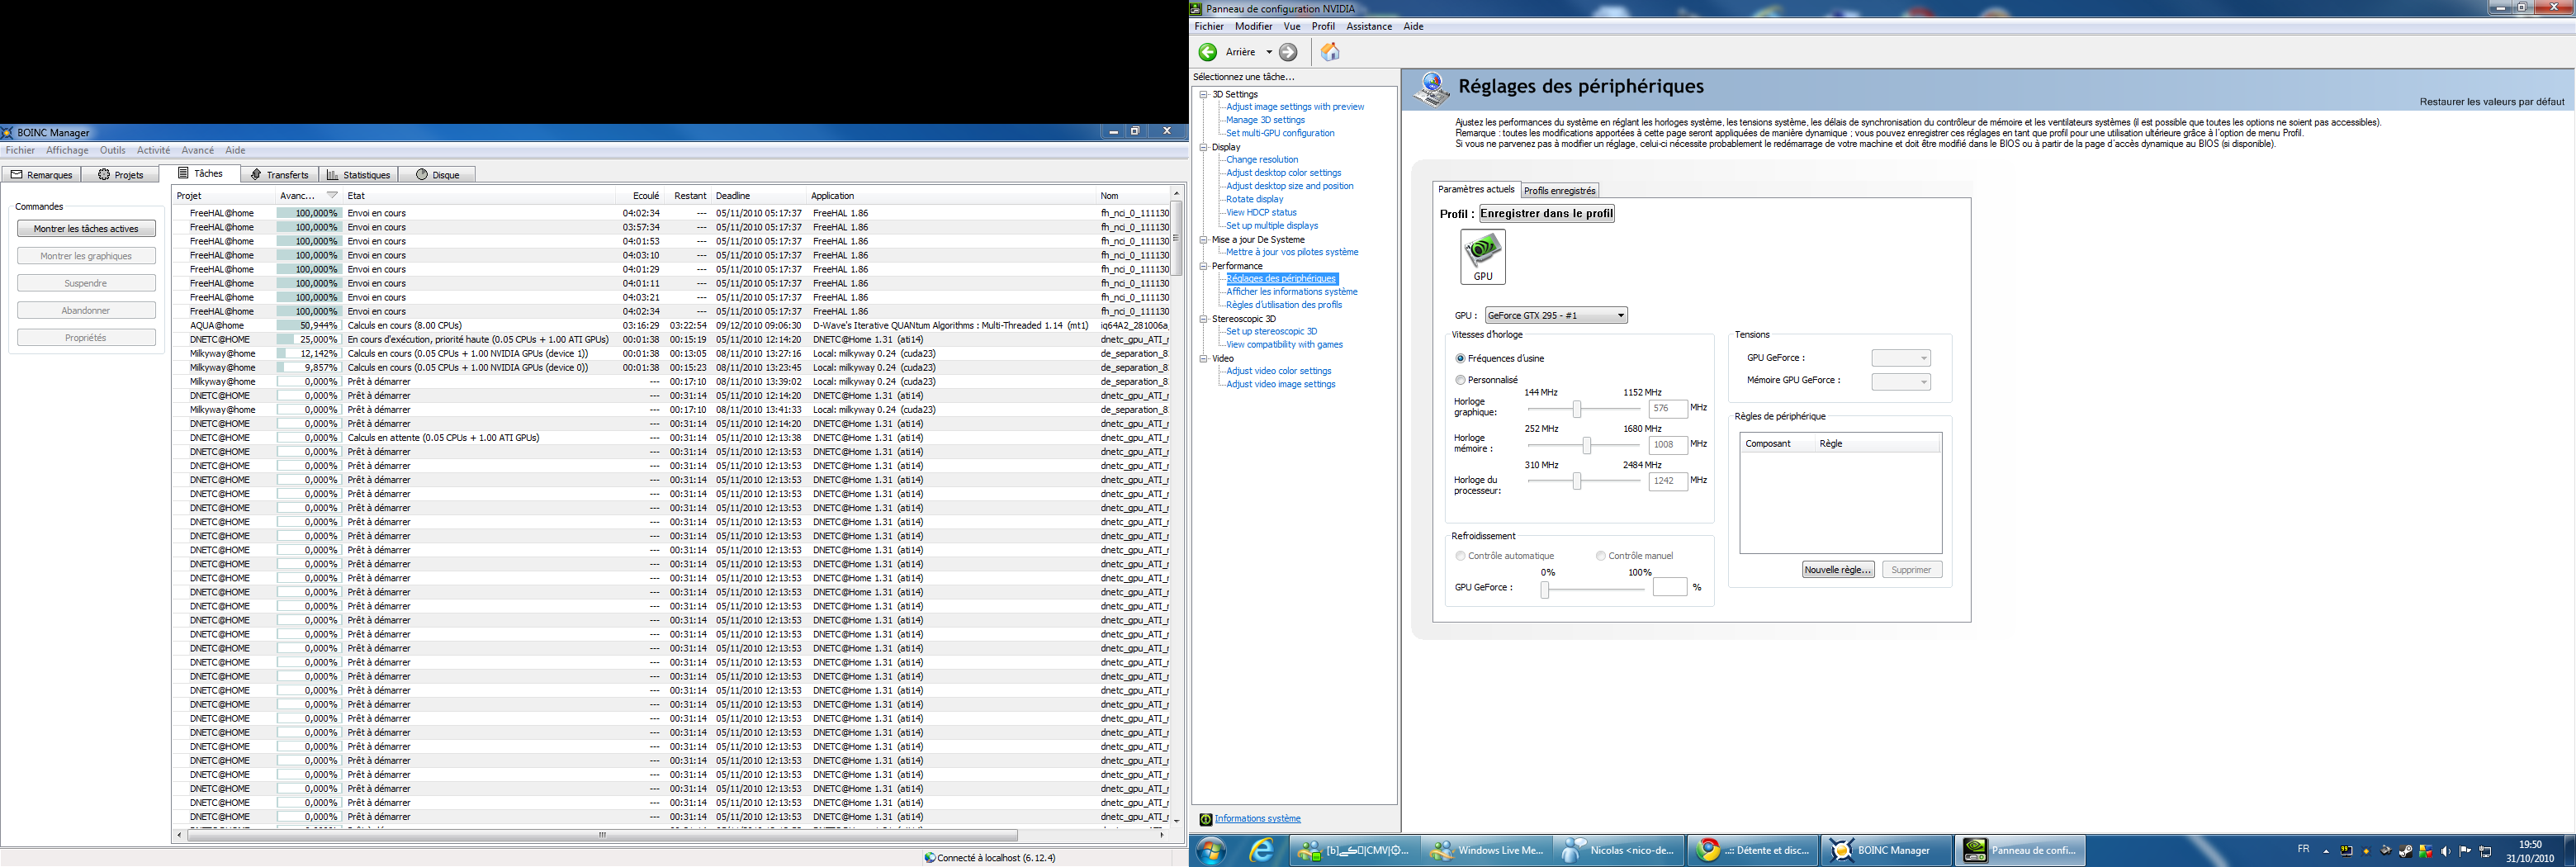Click the Windows Start orb
Image resolution: width=2576 pixels, height=867 pixels.
tap(1212, 851)
